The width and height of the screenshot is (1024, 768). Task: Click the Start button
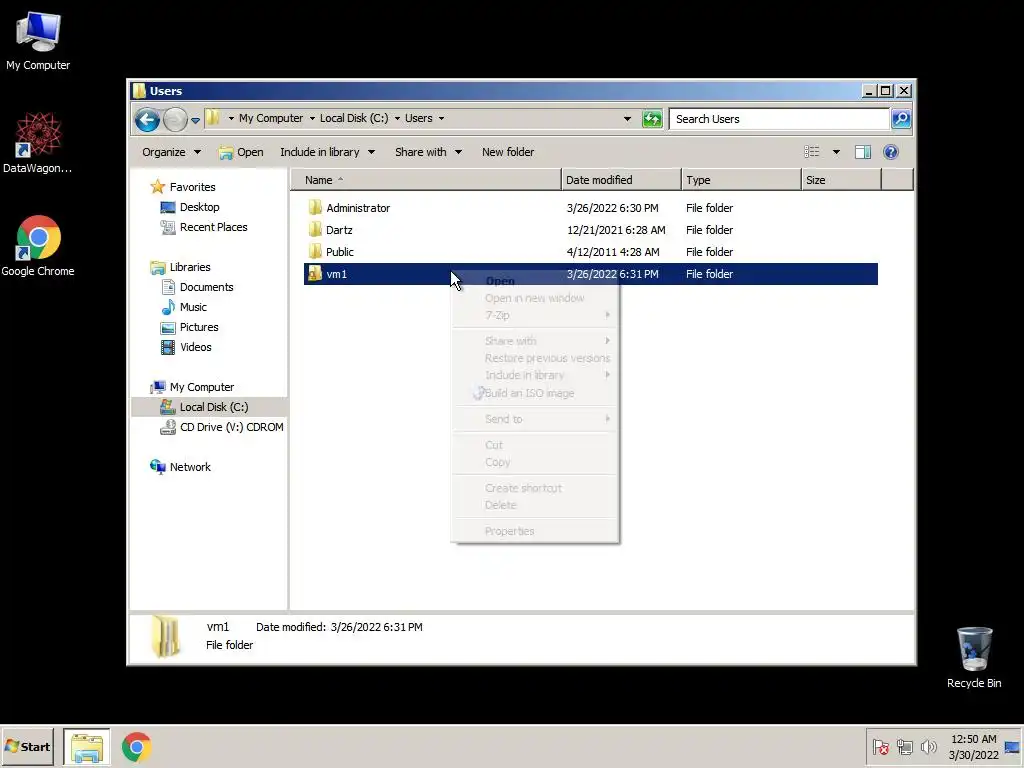click(x=27, y=746)
